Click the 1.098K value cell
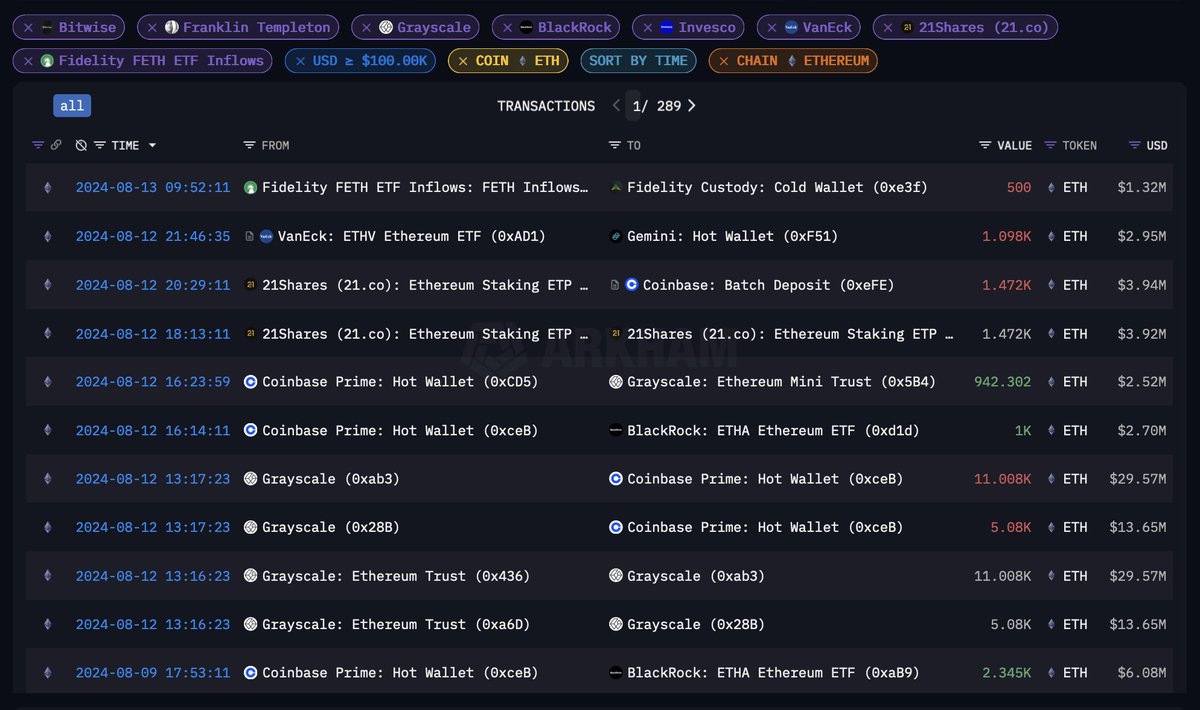Viewport: 1200px width, 710px height. tap(1006, 237)
